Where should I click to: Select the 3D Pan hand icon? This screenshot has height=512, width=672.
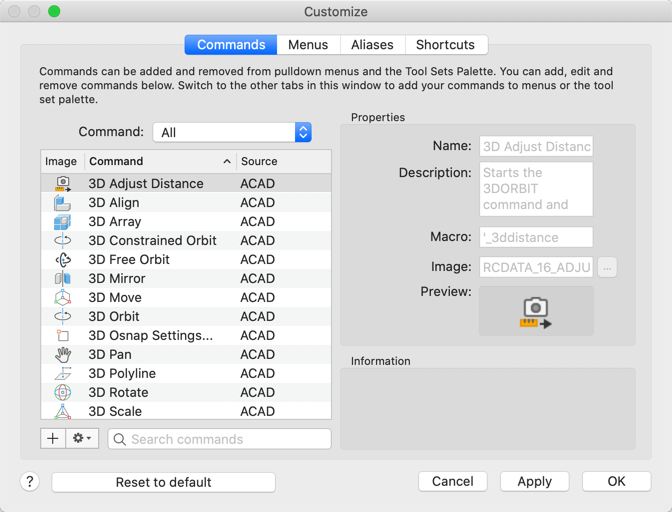(62, 355)
